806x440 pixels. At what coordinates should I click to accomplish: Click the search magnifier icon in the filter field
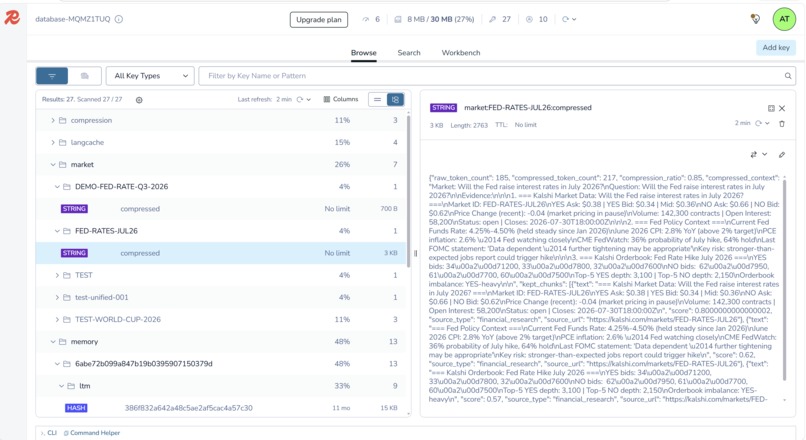click(x=787, y=76)
